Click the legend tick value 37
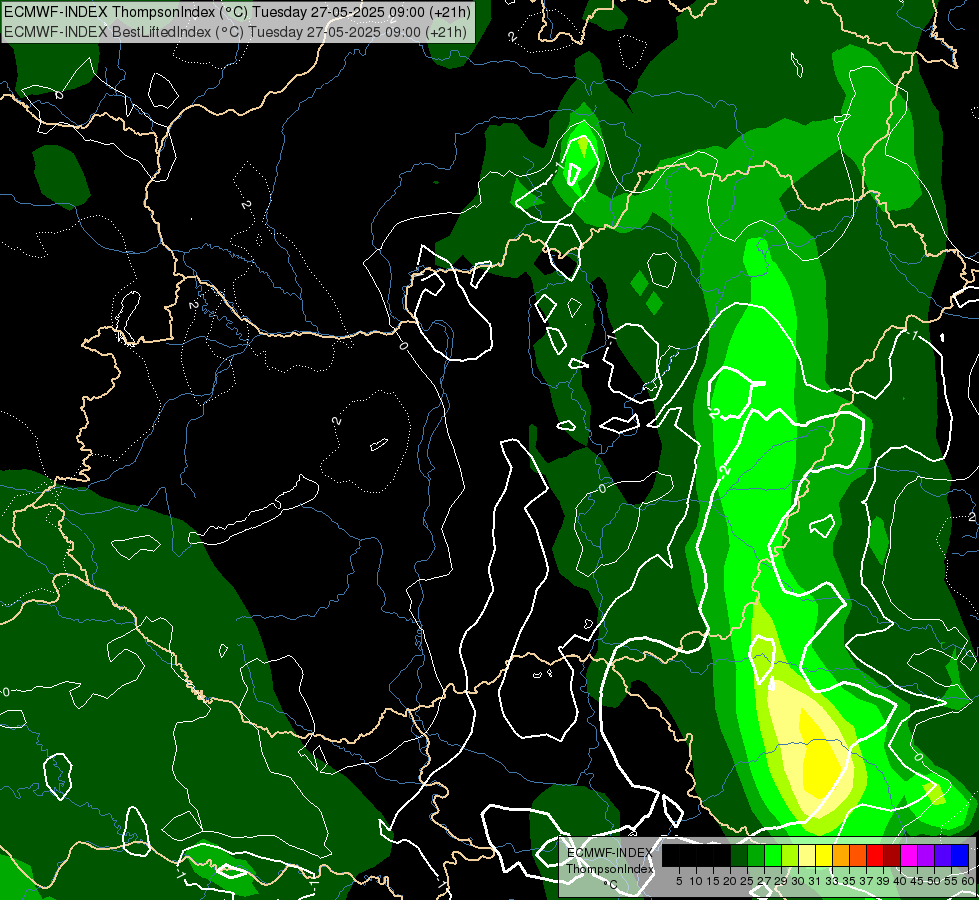Viewport: 979px width, 900px height. 867,881
